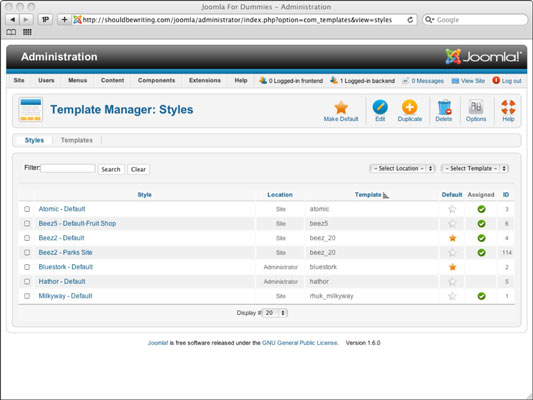Screen dimensions: 533x400
Task: Click the Delete trash toolbar icon
Action: 444,107
